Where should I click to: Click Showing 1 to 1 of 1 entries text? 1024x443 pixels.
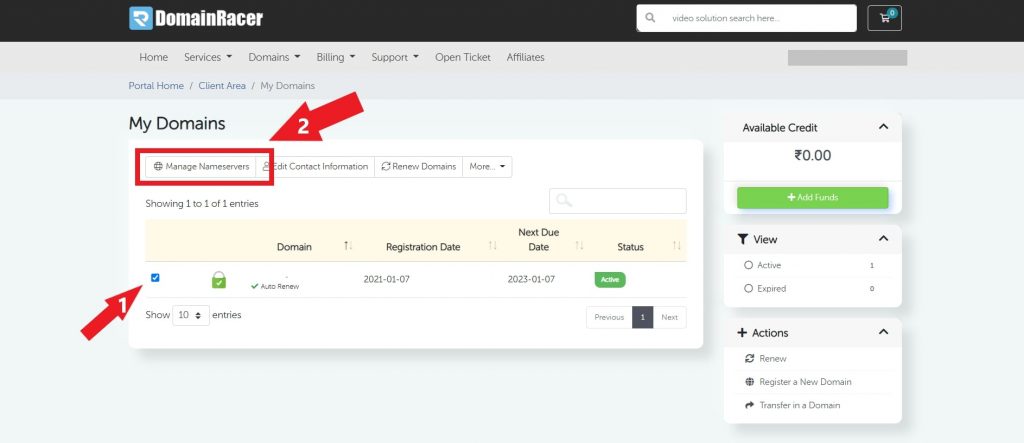[202, 204]
